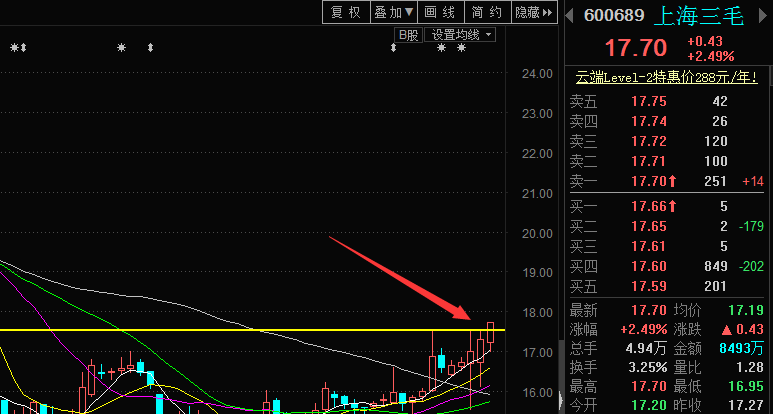Switch to 简约 simple view
Image resolution: width=773 pixels, height=414 pixels.
488,12
